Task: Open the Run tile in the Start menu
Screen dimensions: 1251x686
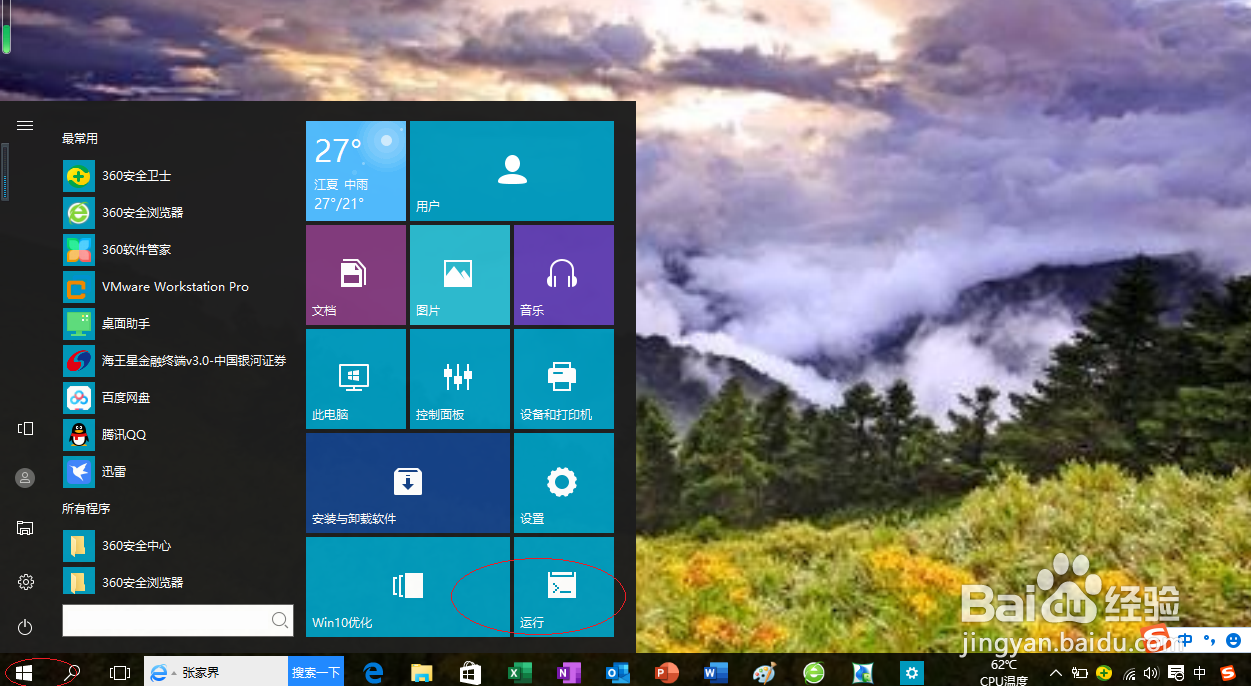Action: pos(563,587)
